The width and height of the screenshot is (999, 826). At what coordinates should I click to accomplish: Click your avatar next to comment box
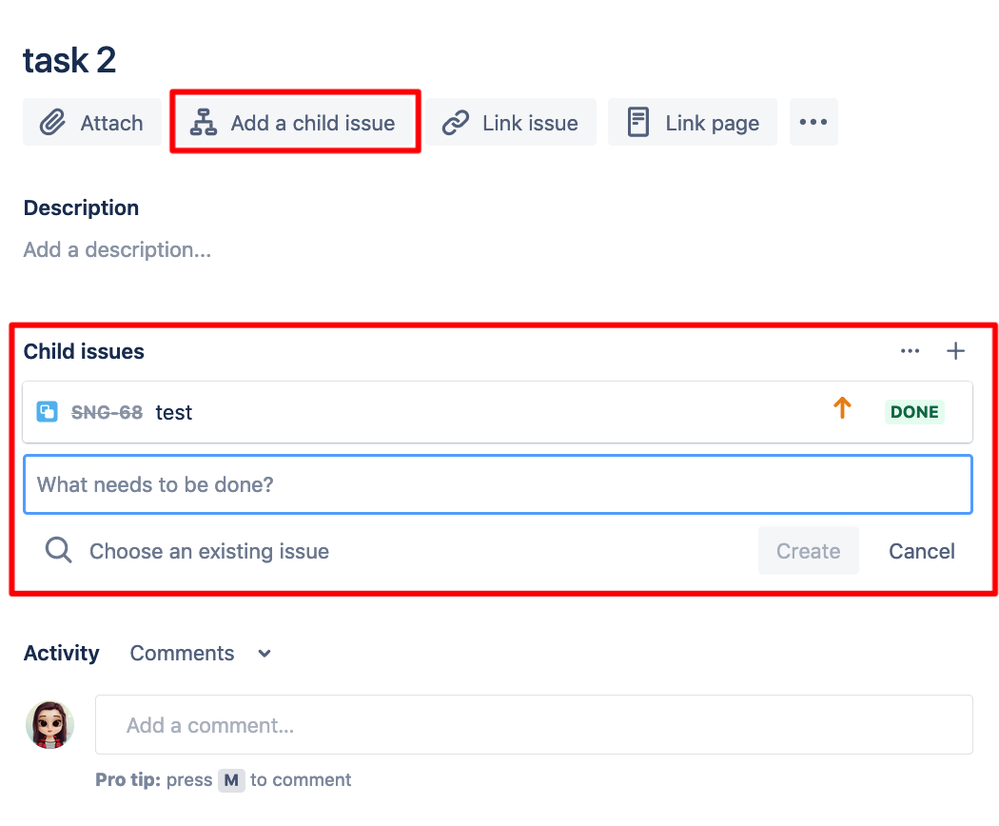coord(49,723)
